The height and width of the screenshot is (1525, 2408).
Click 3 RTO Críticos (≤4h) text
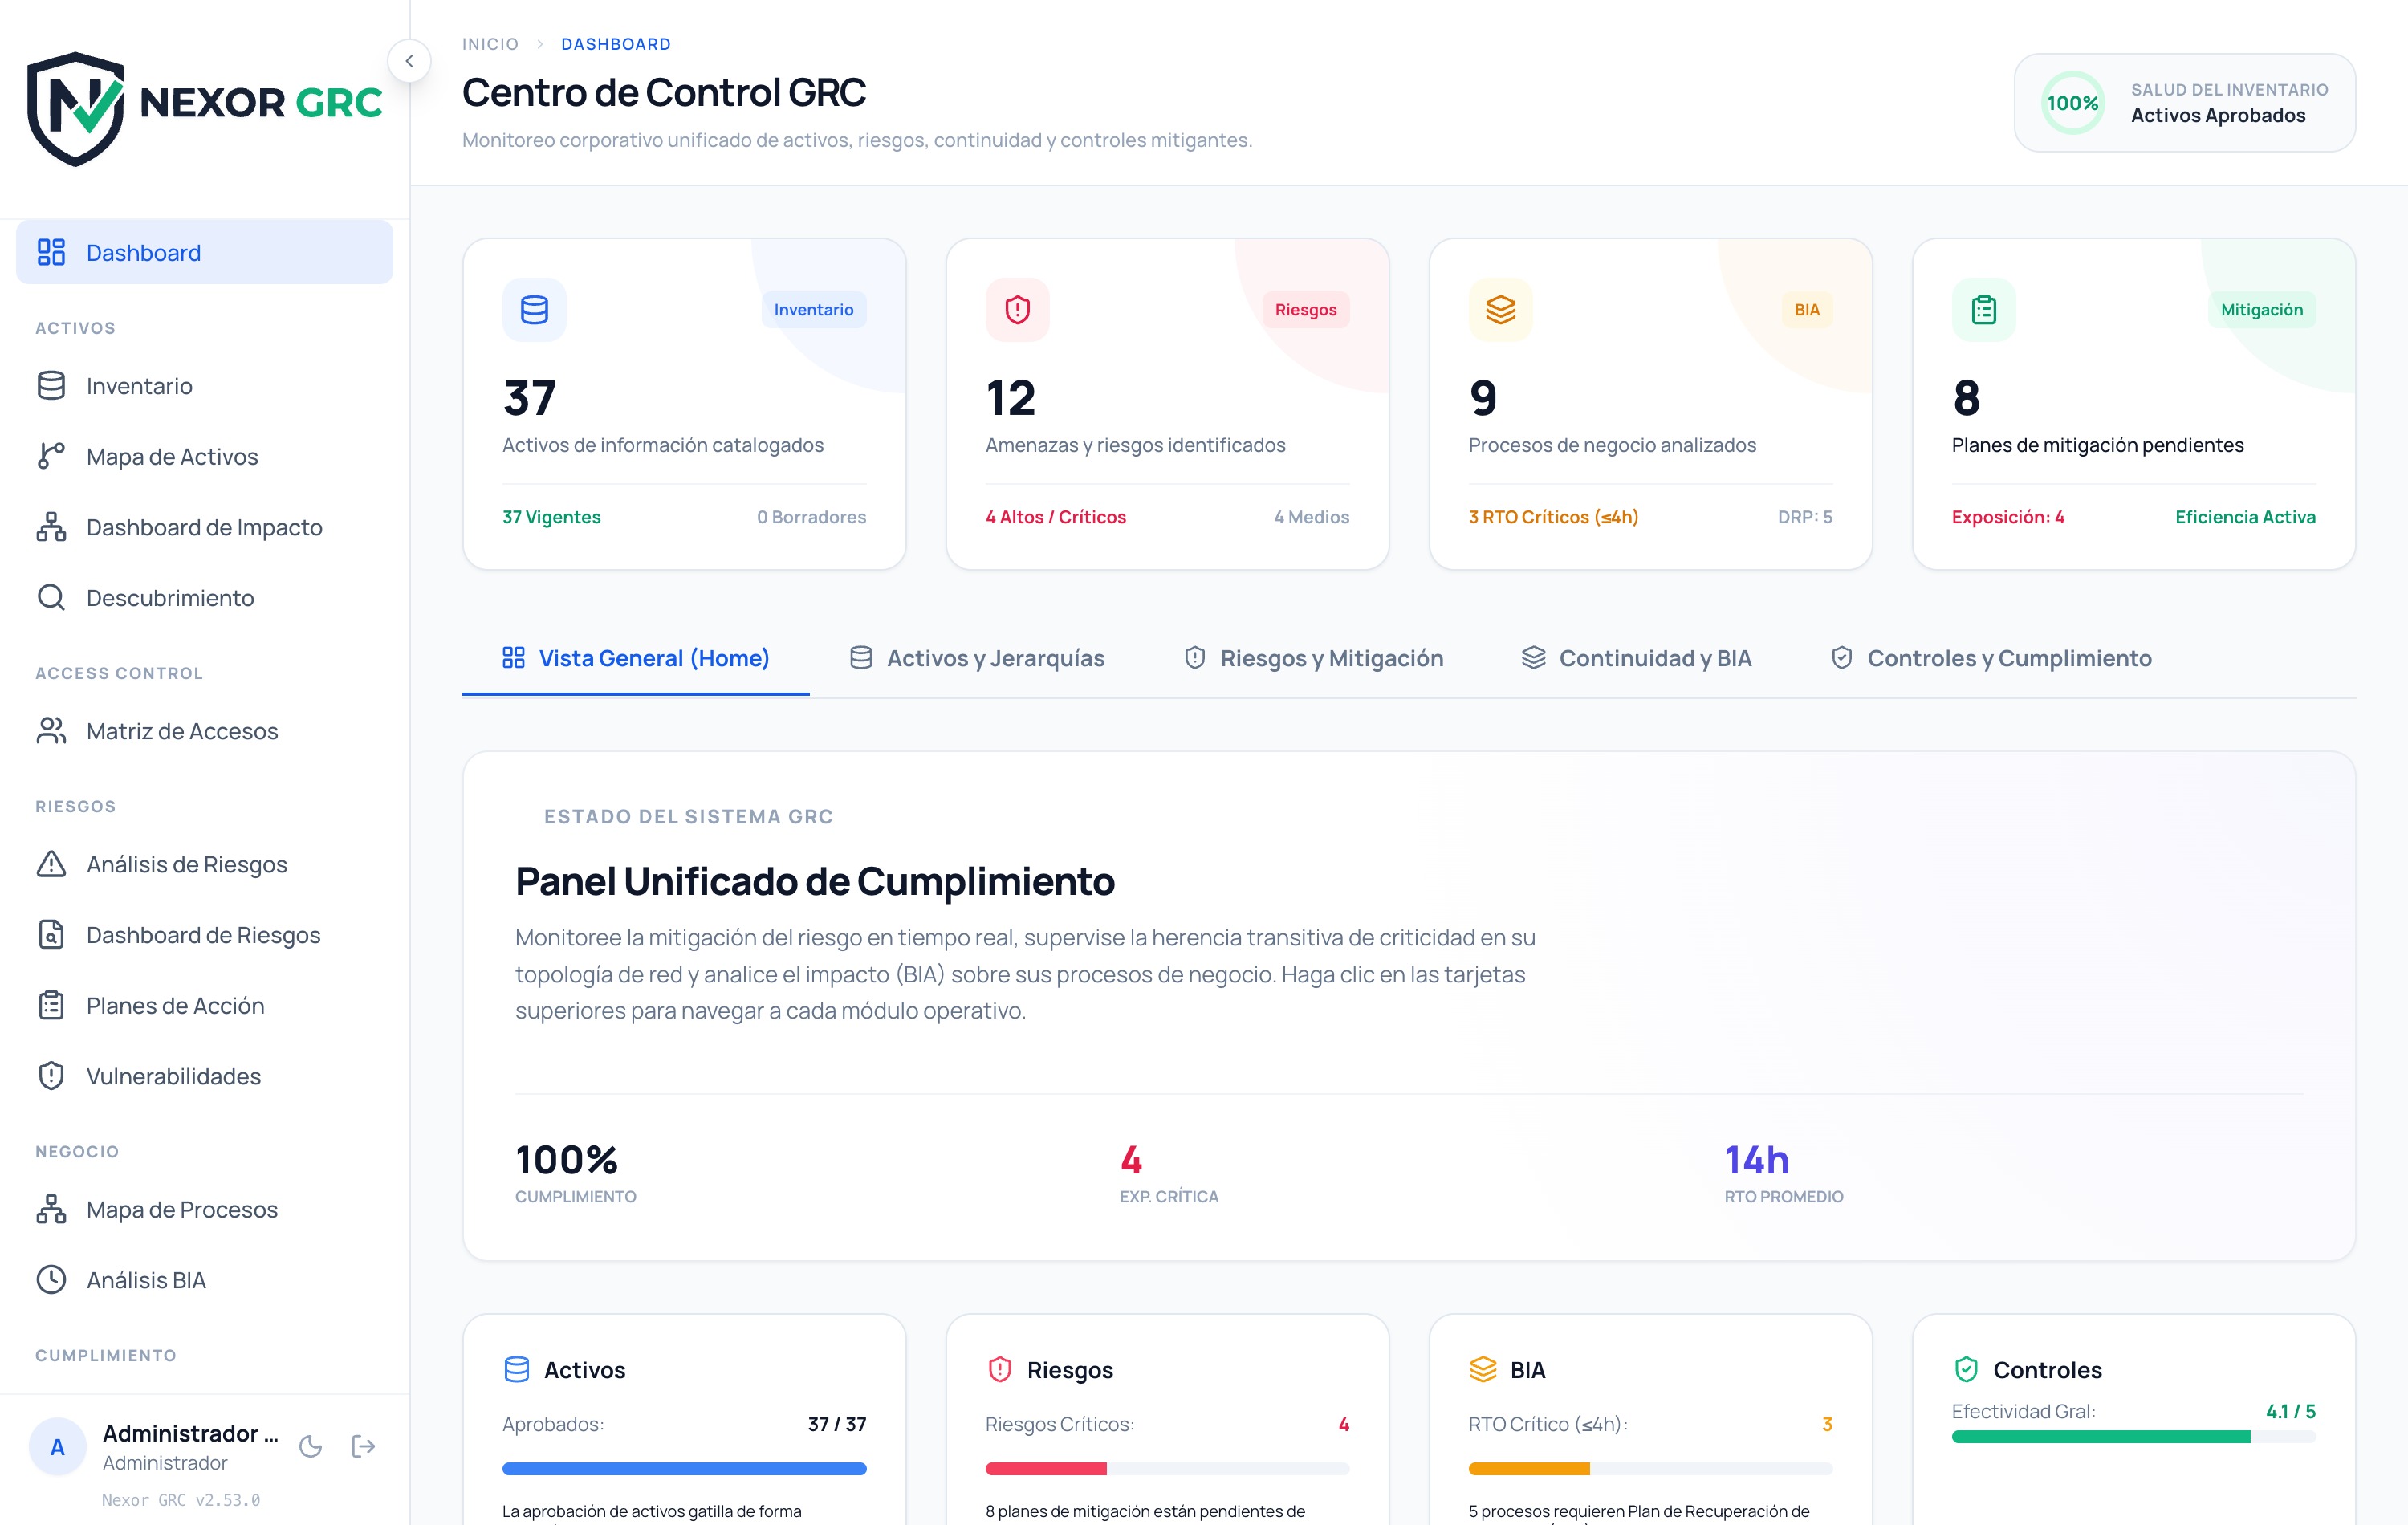coord(1553,517)
